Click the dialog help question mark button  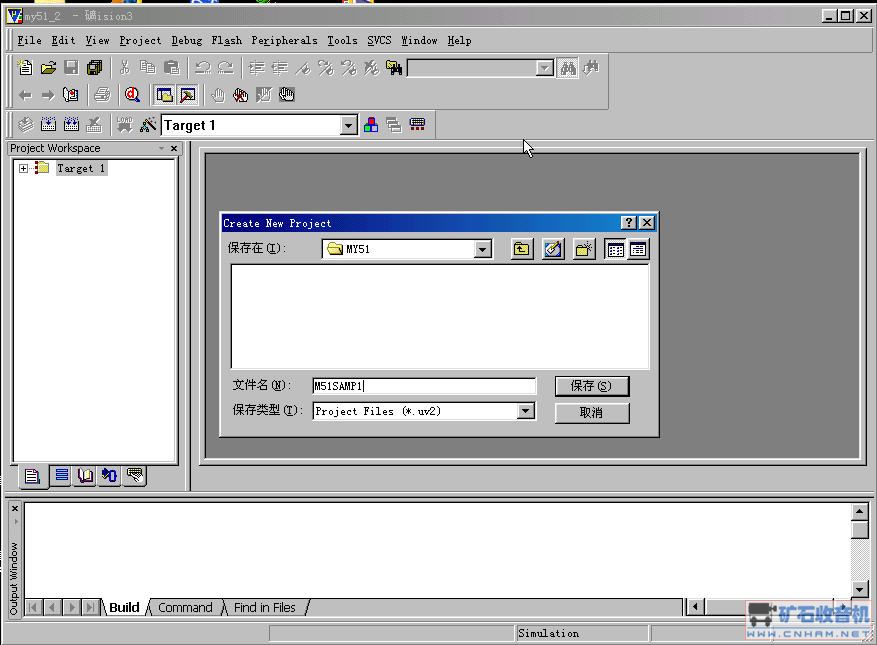(629, 223)
